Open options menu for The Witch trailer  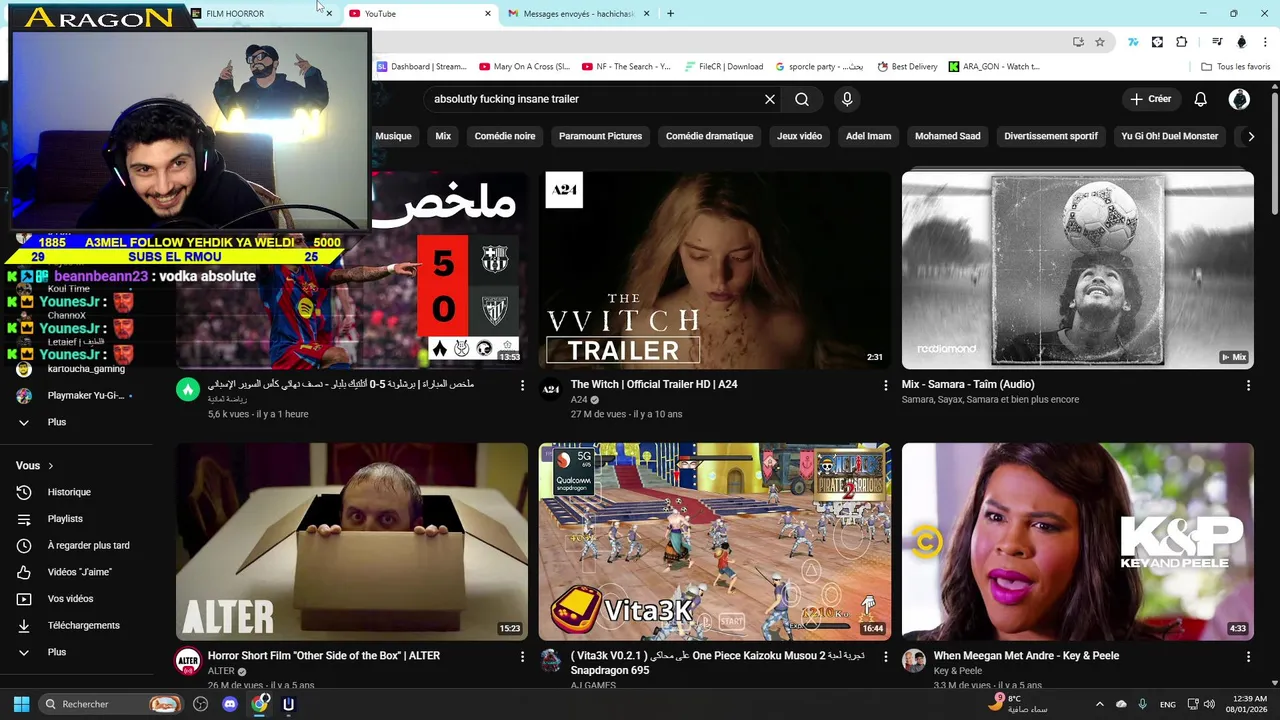885,385
